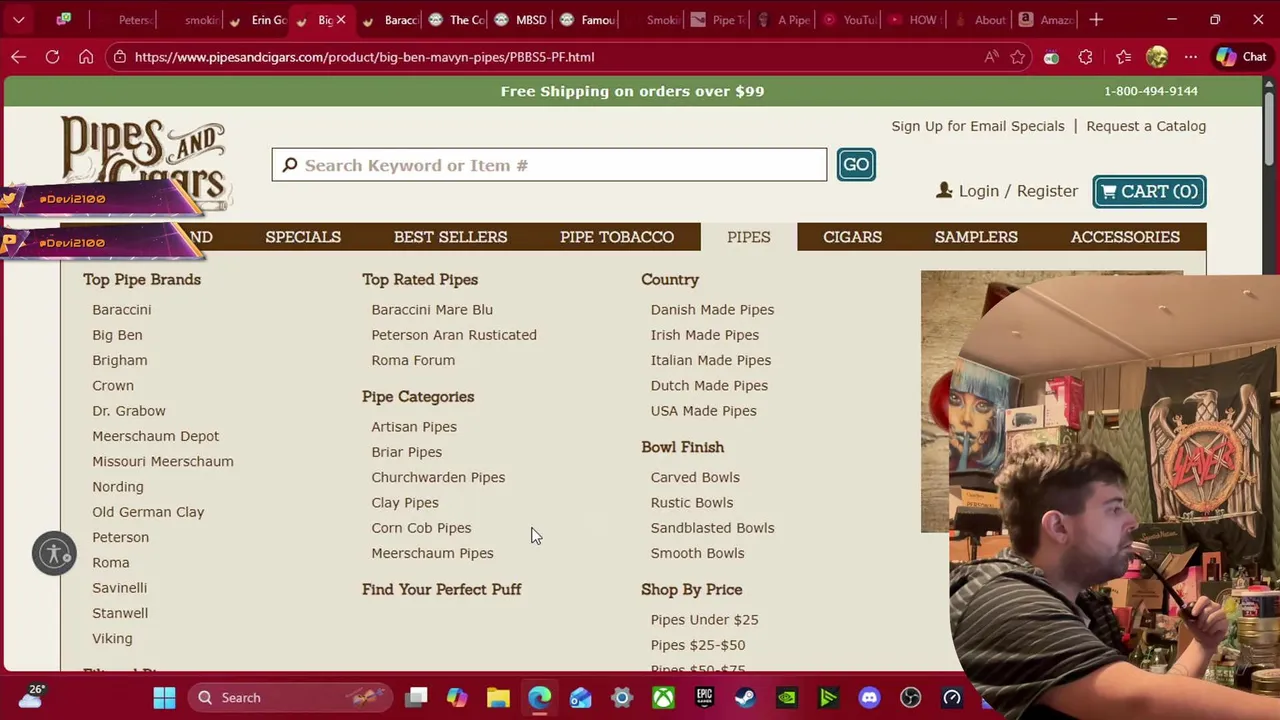Open the accessibility options icon
This screenshot has width=1280, height=720.
54,553
